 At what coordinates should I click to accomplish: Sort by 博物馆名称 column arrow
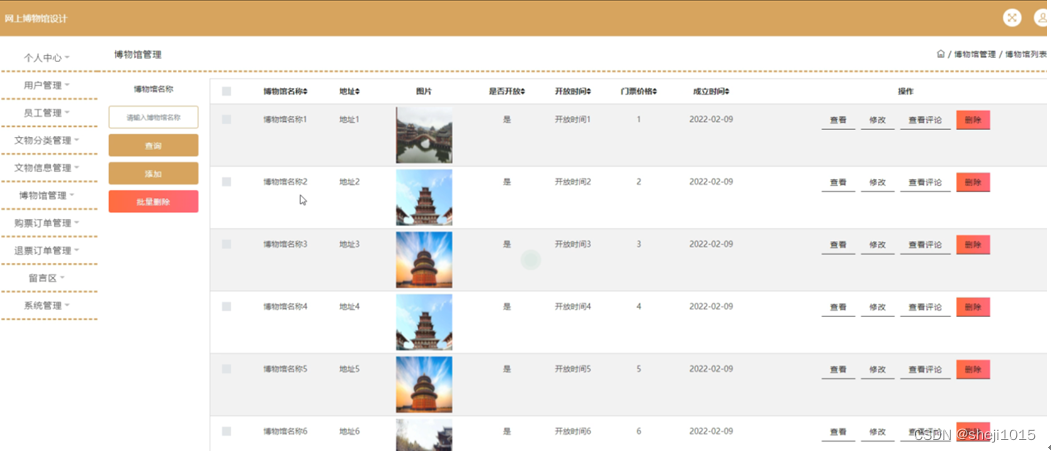tap(306, 92)
